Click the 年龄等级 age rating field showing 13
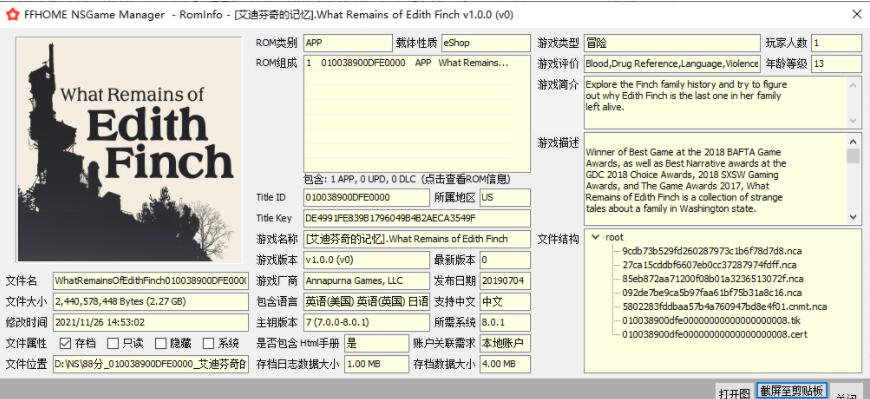This screenshot has height=399, width=870. click(836, 64)
